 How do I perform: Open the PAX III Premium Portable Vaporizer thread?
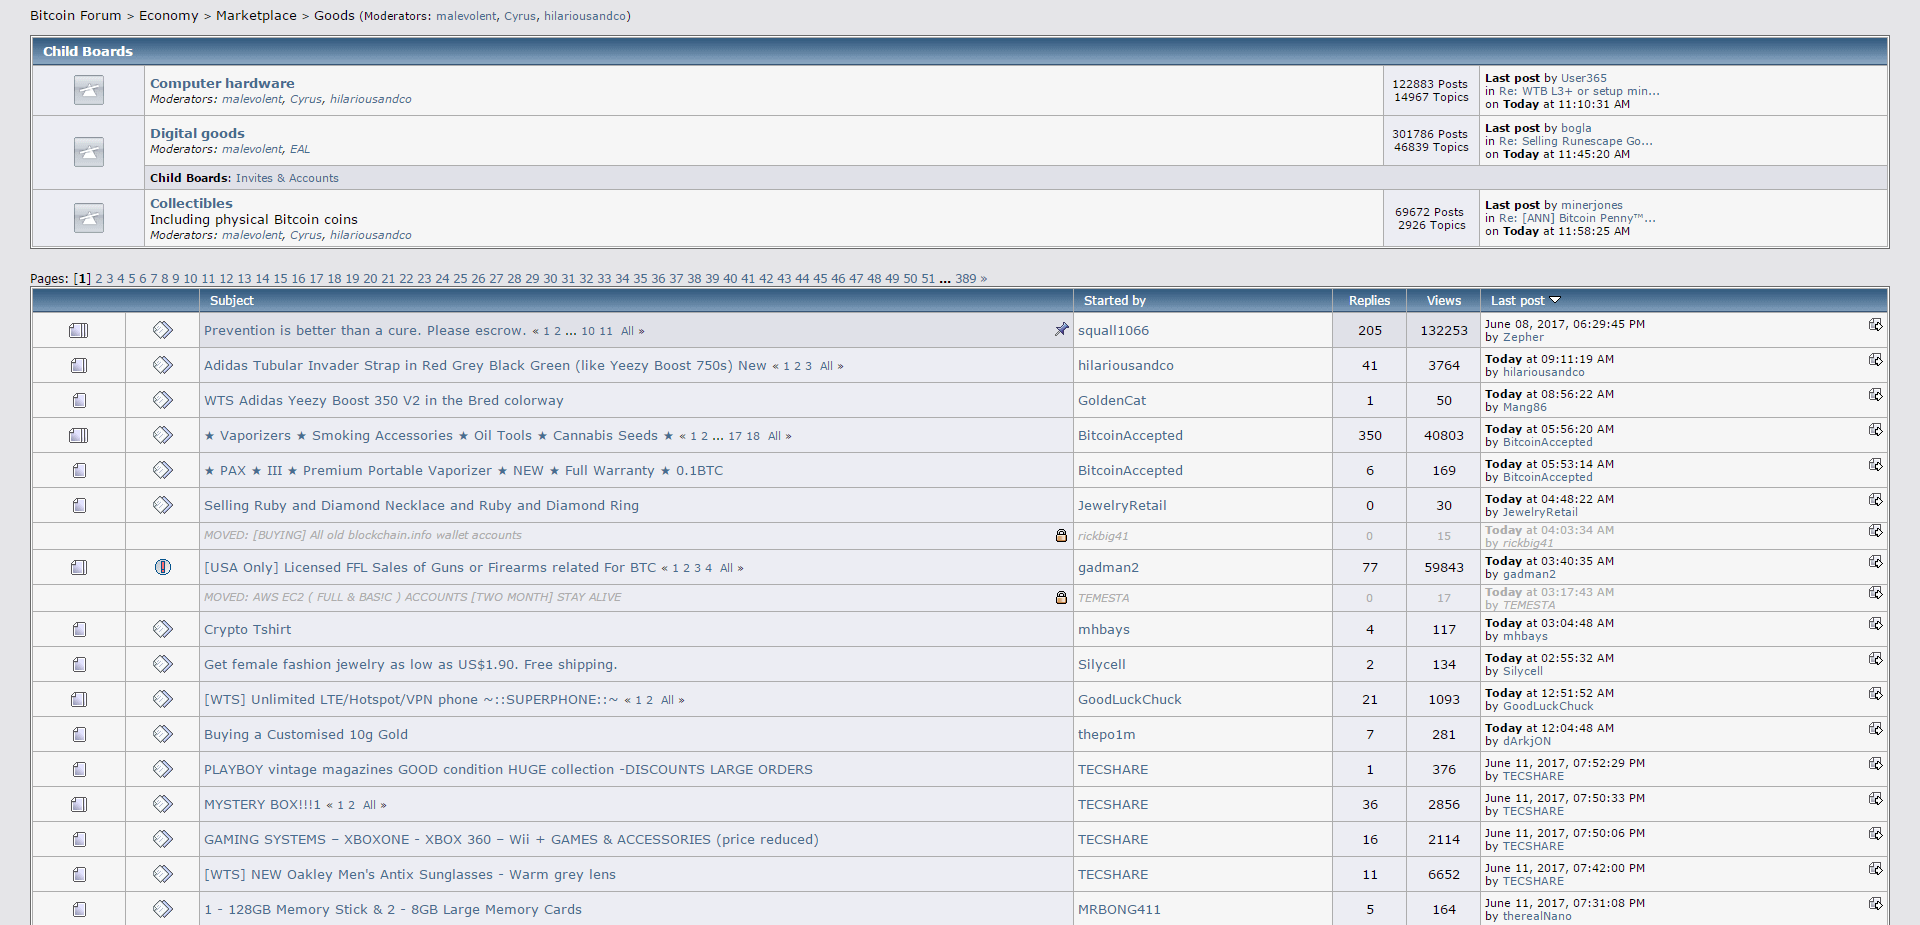pos(463,470)
